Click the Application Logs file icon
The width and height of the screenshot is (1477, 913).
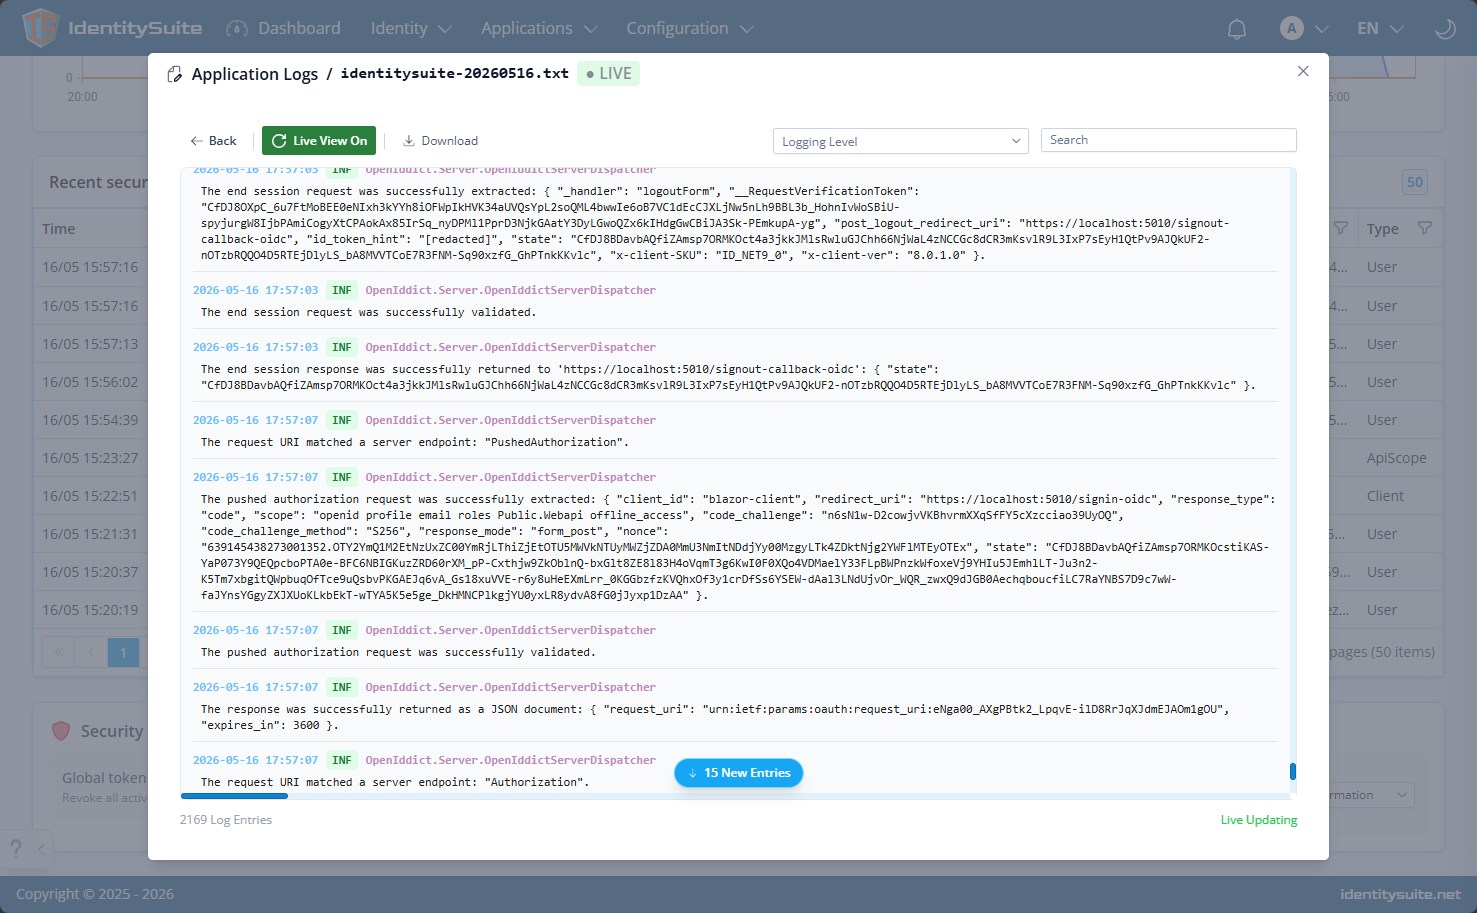click(x=174, y=74)
